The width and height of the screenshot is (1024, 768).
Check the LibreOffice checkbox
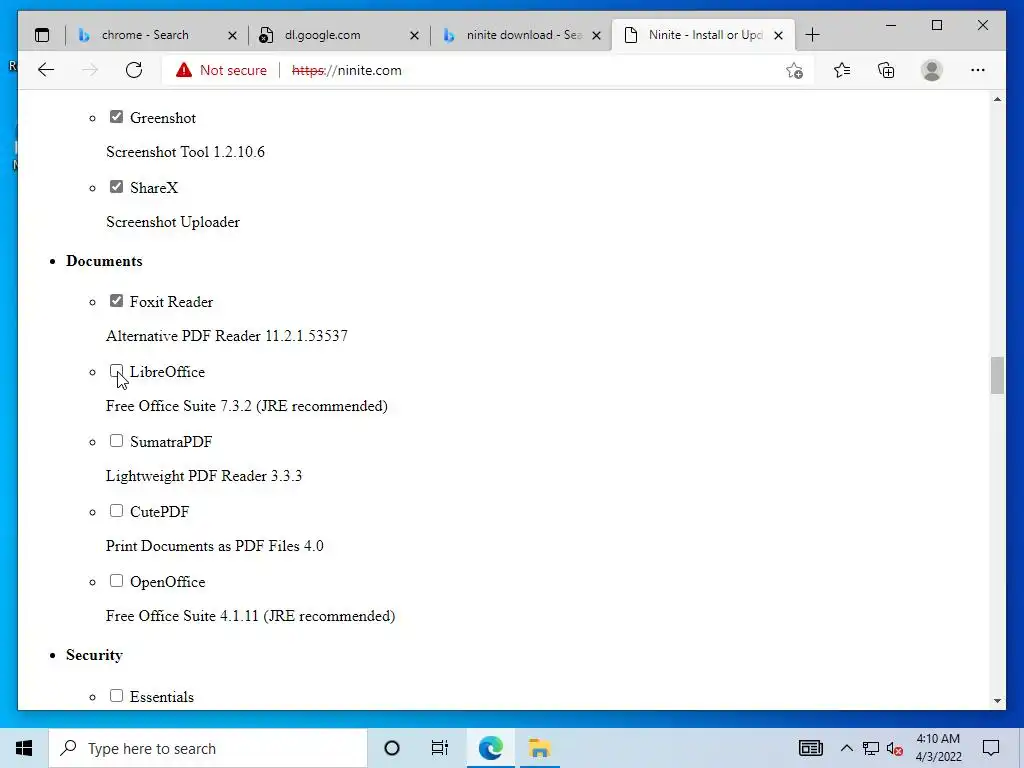coord(116,371)
